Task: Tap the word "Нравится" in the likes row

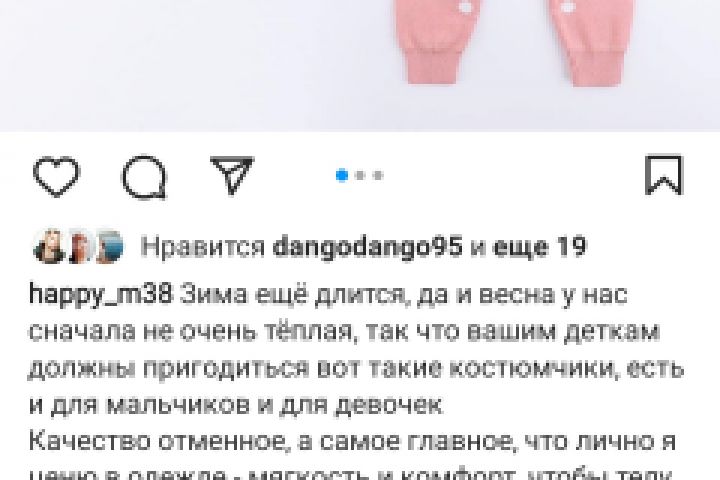Action: click(203, 247)
